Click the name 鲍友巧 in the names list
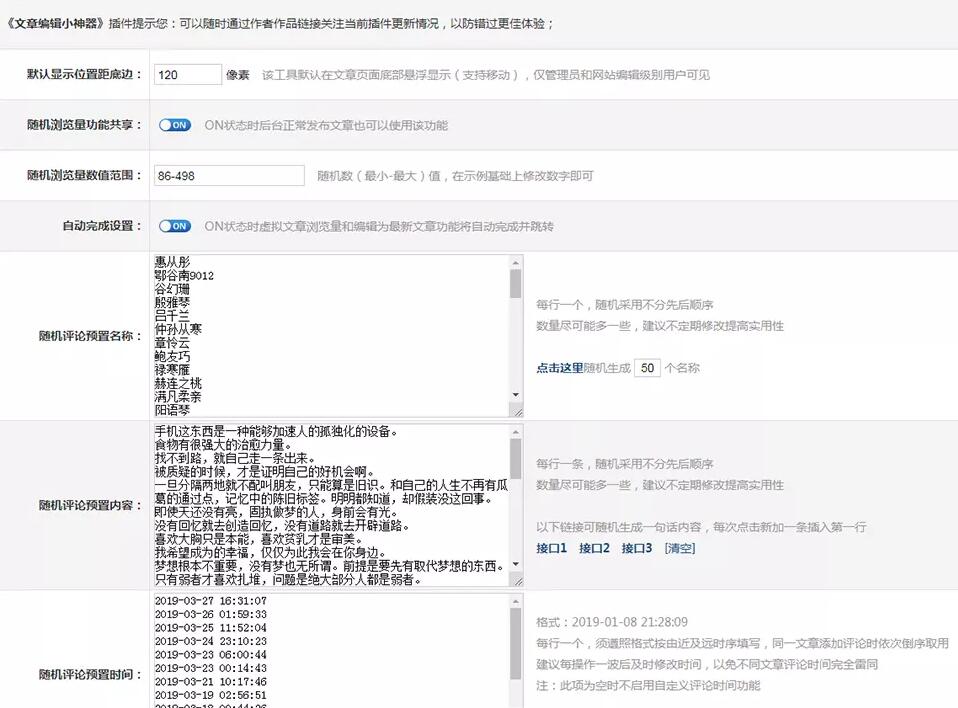Image resolution: width=958 pixels, height=708 pixels. point(172,356)
